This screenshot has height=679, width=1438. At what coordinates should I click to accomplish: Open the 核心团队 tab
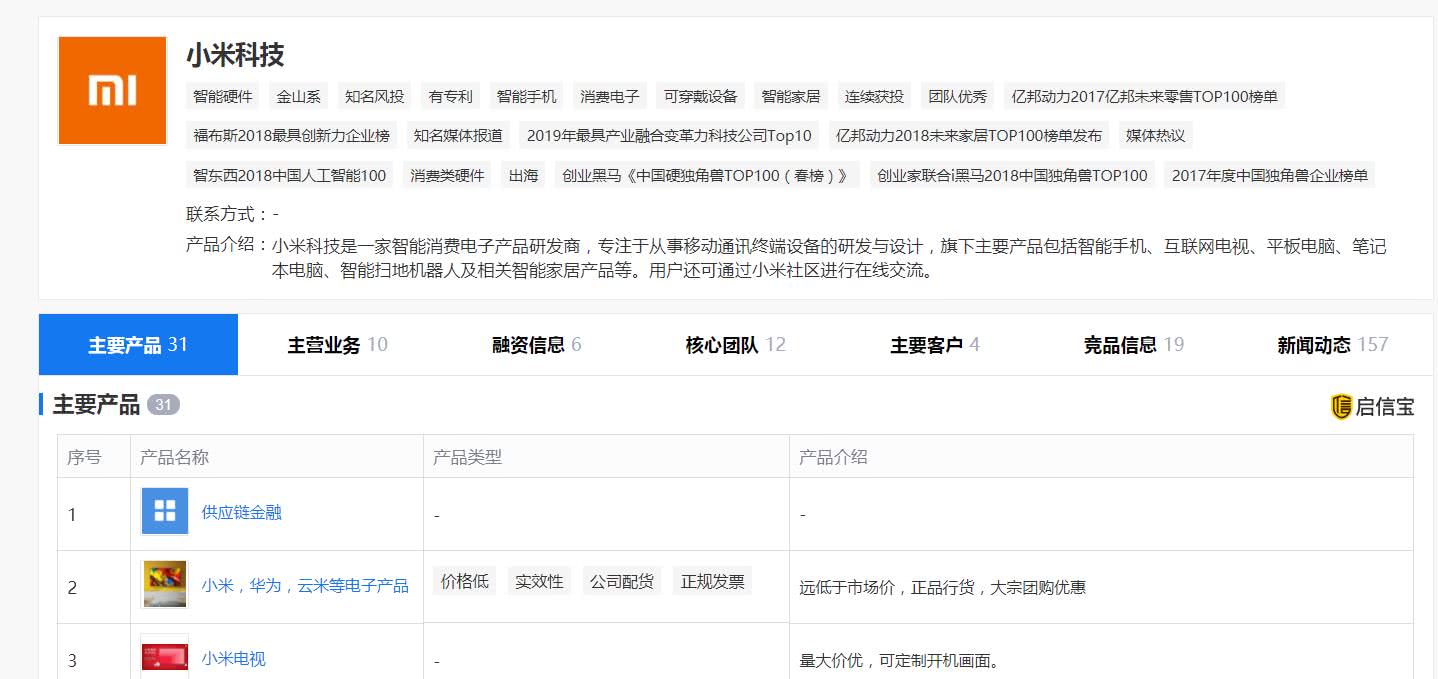tap(735, 345)
